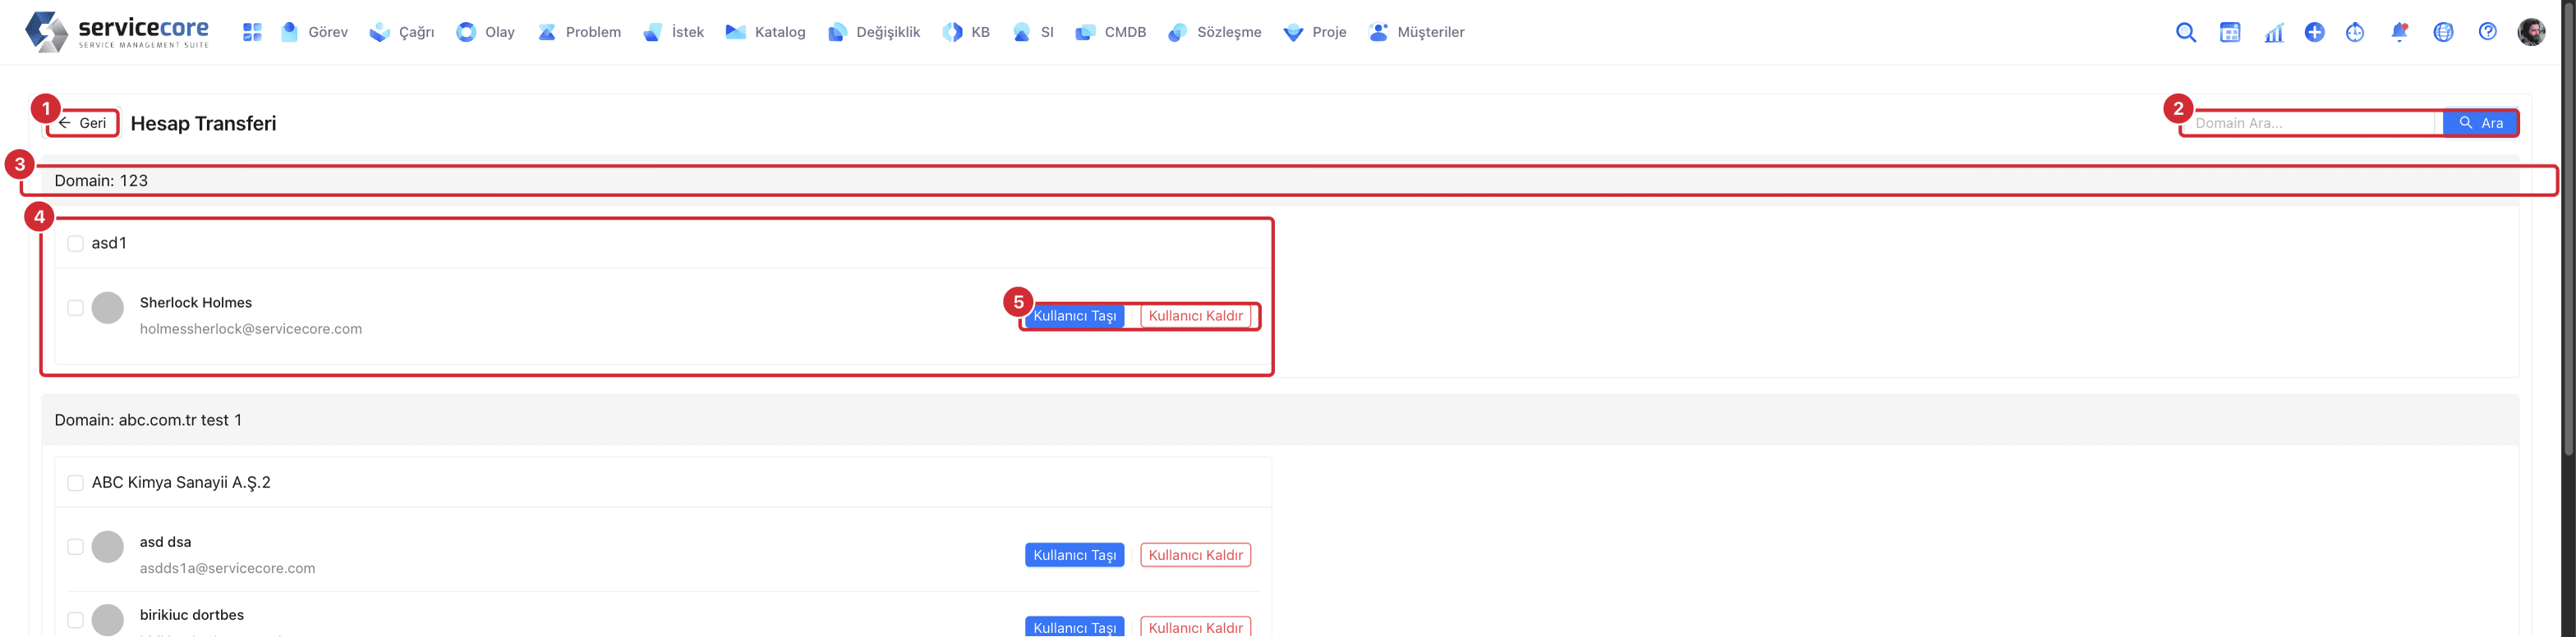Click Kullanıcı Taşı for asd dsa
Image resolution: width=2576 pixels, height=637 pixels.
(x=1074, y=555)
